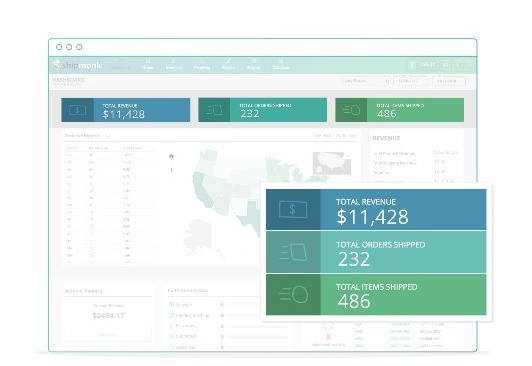This screenshot has height=366, width=532.
Task: Click the start date input field
Action: tap(410, 81)
